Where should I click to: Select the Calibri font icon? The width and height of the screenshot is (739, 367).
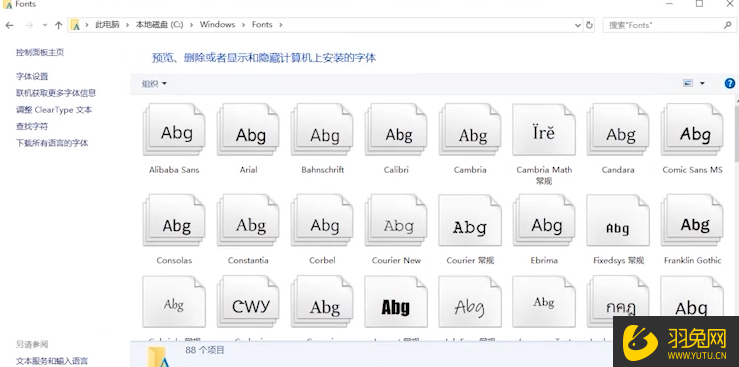click(396, 130)
